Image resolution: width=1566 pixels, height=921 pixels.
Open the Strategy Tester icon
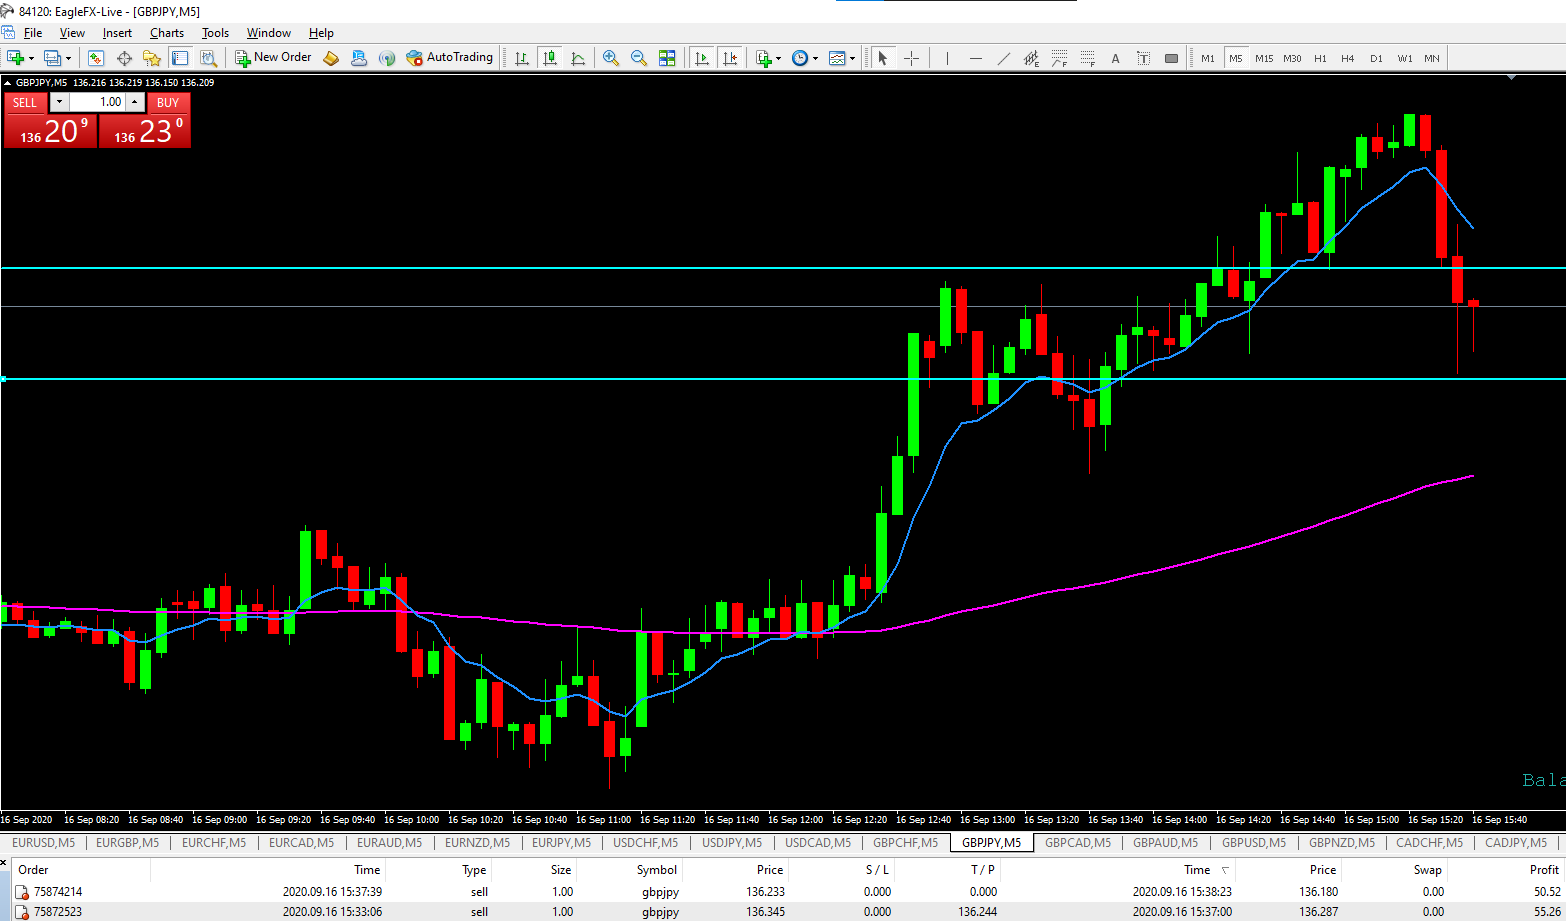[x=208, y=58]
